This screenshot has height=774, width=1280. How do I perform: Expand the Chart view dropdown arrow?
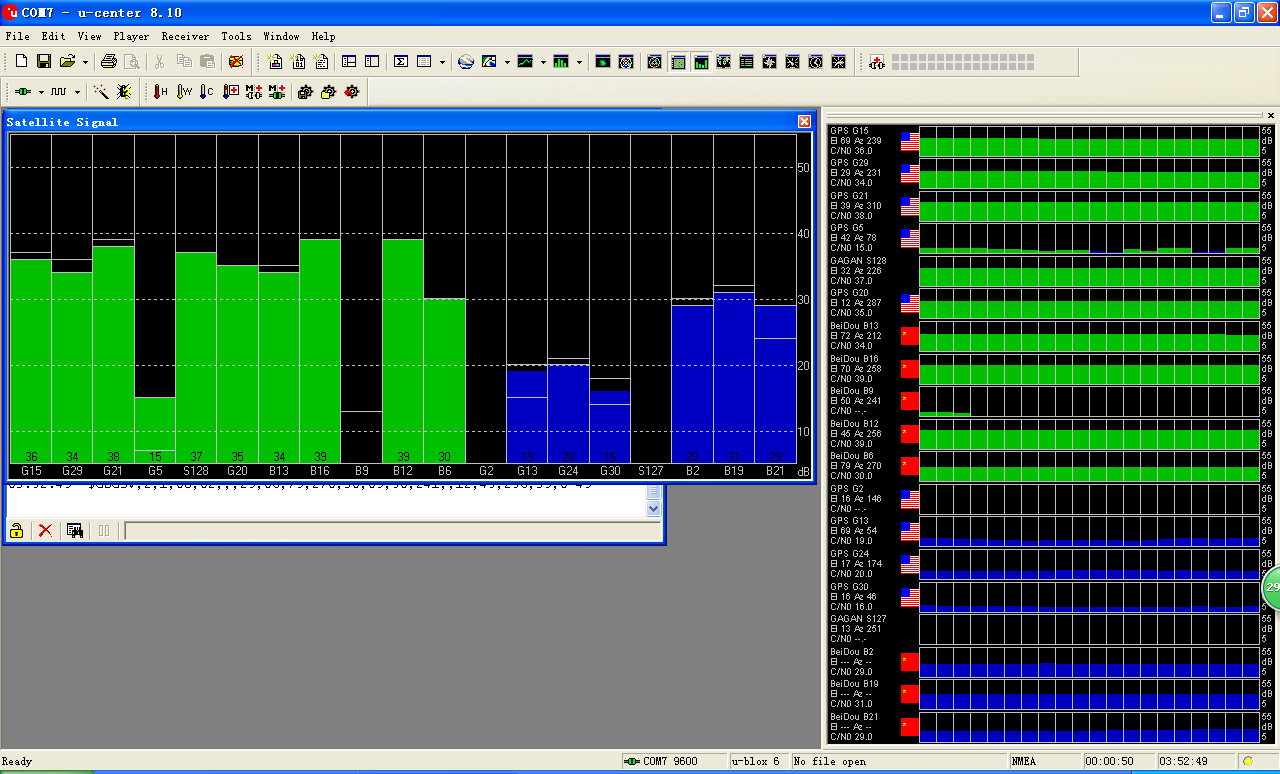click(x=543, y=62)
